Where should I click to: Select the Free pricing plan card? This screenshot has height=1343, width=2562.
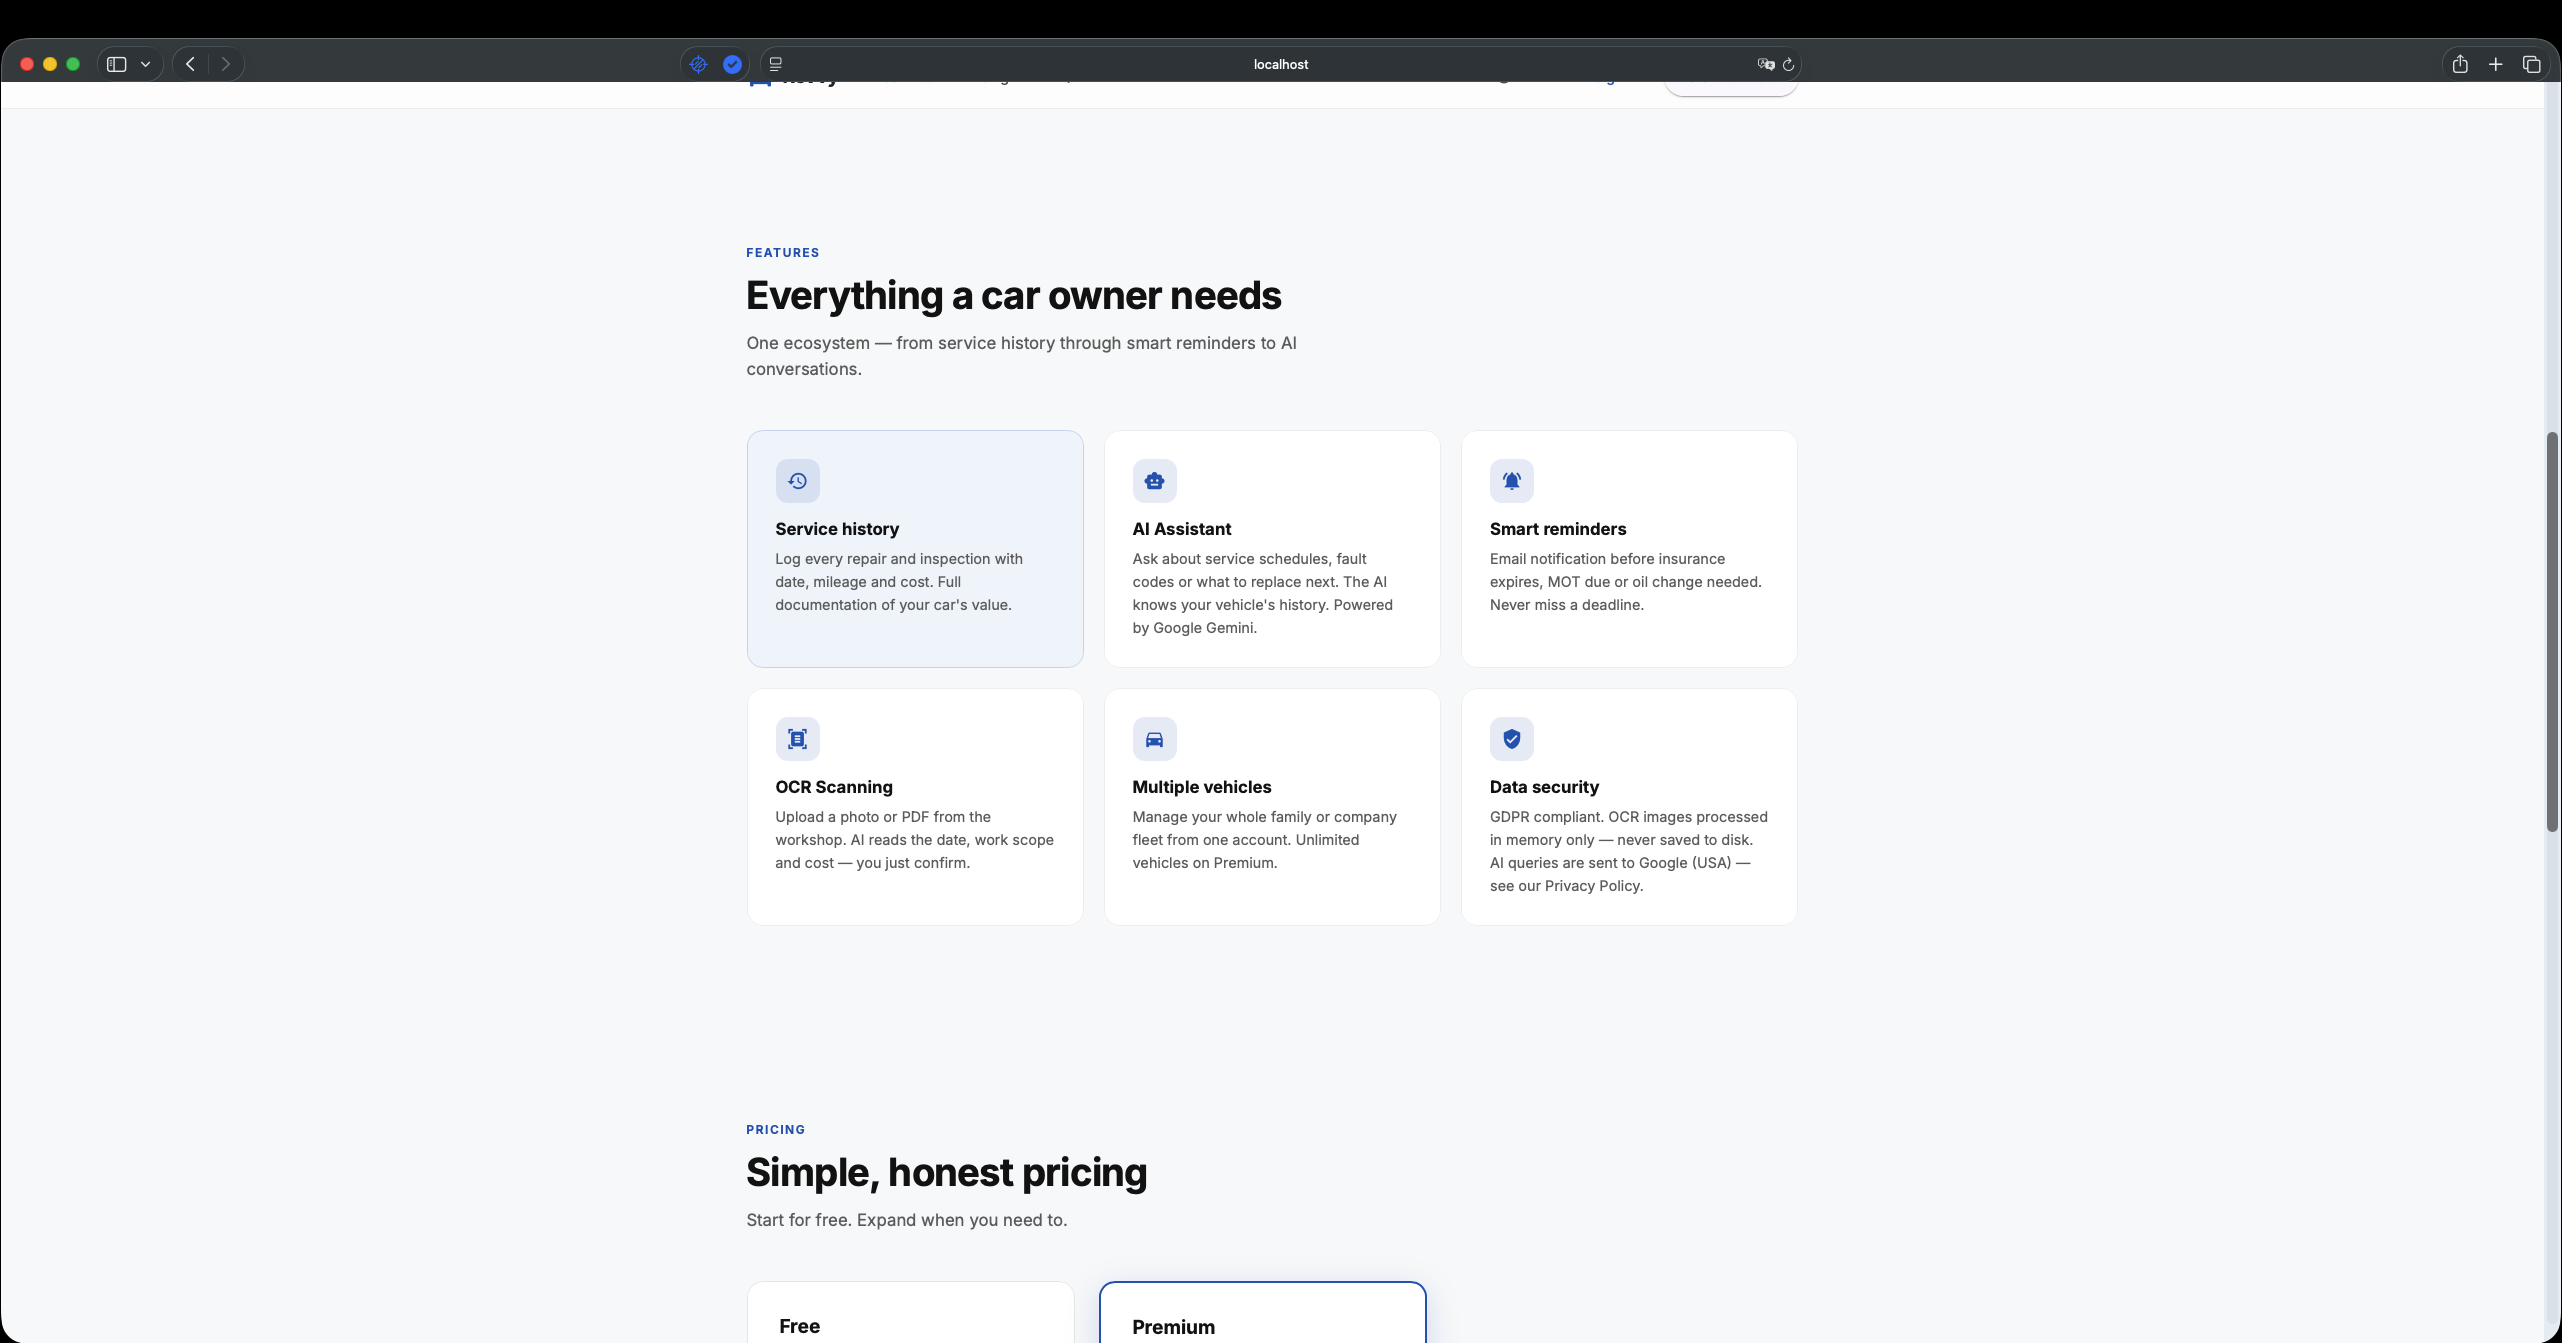click(910, 1312)
